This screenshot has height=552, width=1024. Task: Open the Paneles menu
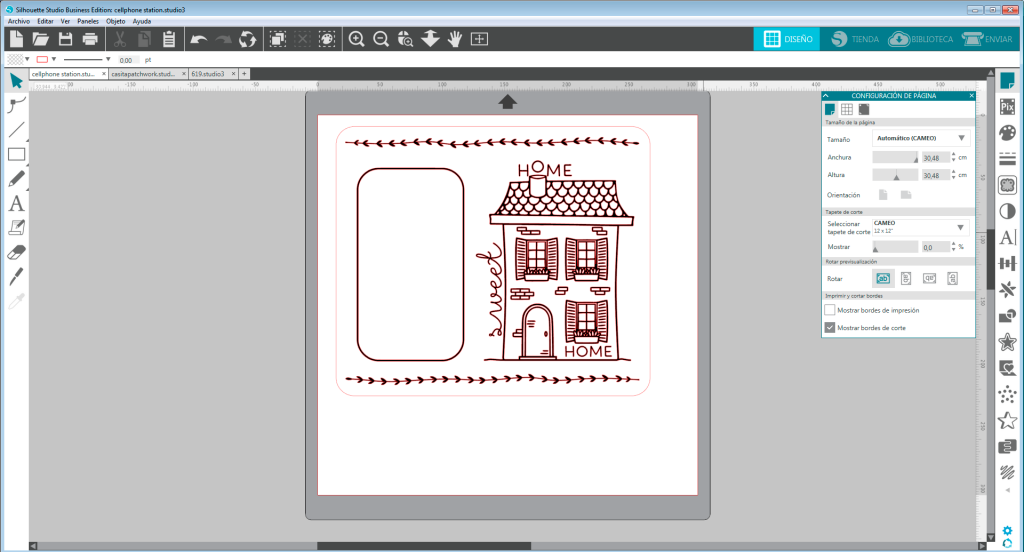[87, 20]
